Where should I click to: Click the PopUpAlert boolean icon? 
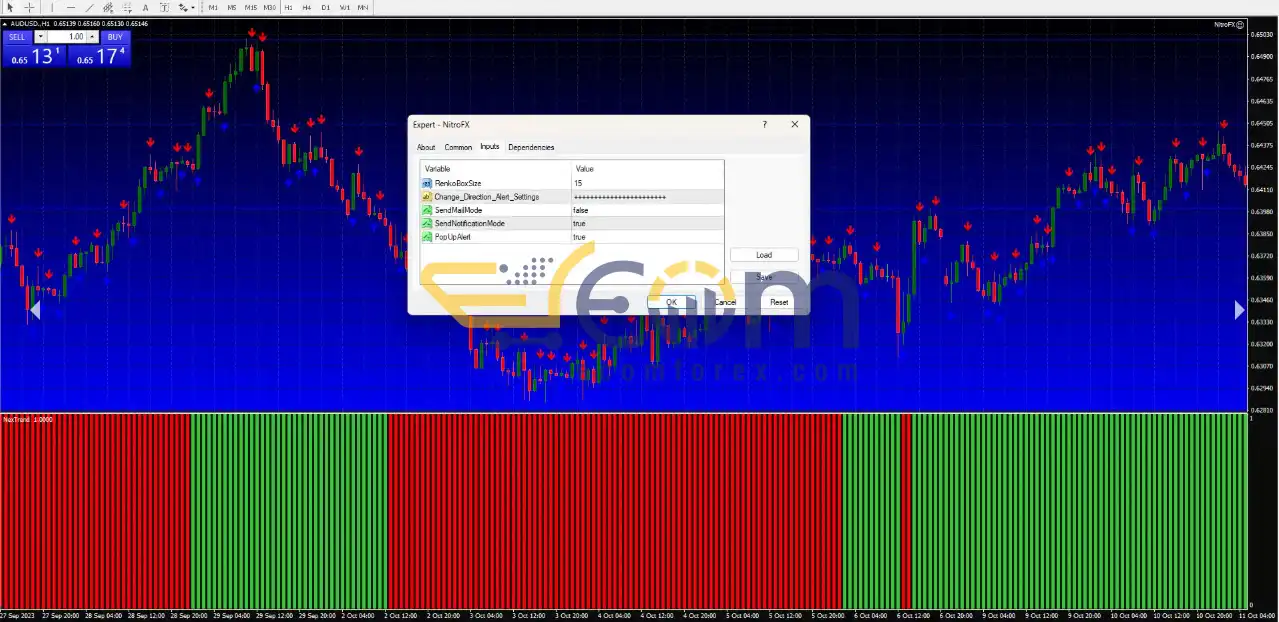[427, 237]
